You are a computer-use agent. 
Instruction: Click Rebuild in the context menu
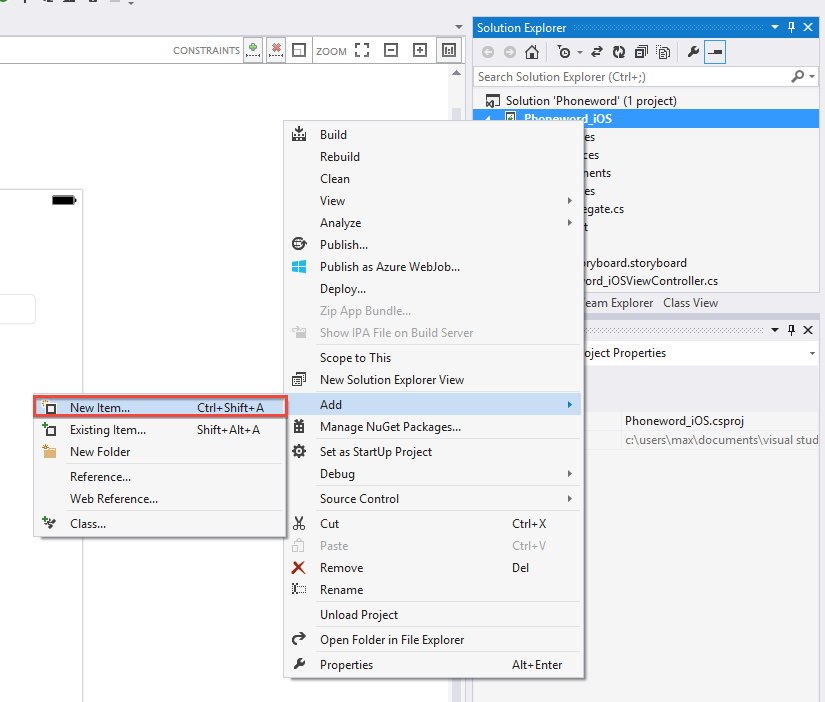pyautogui.click(x=340, y=157)
